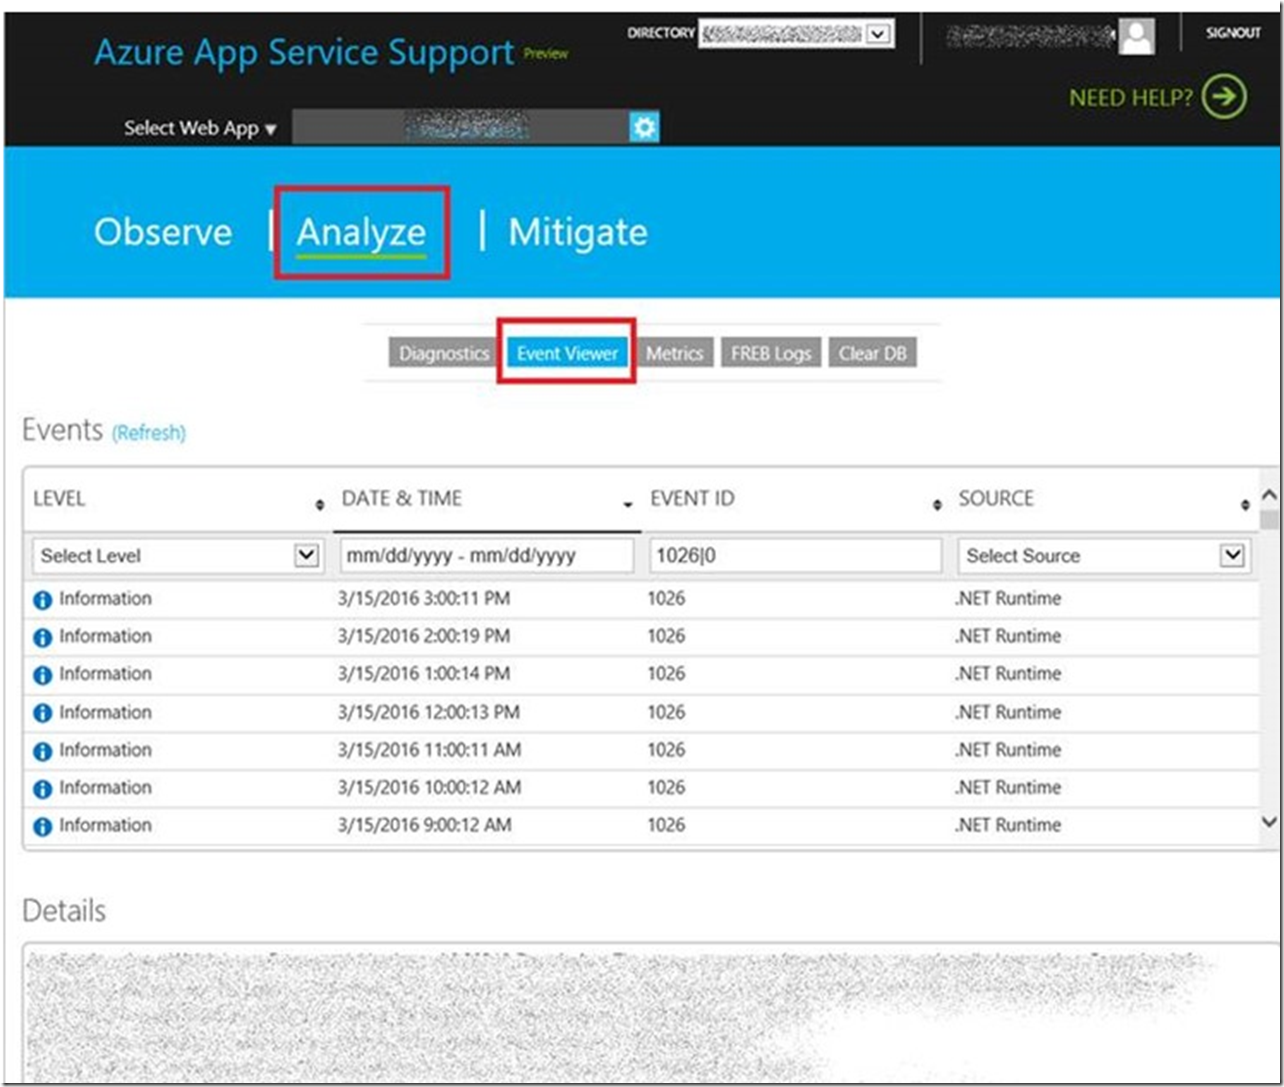Image resolution: width=1284 pixels, height=1087 pixels.
Task: Select the 3/15/2016 11:00:11 AM event
Action: click(x=640, y=750)
